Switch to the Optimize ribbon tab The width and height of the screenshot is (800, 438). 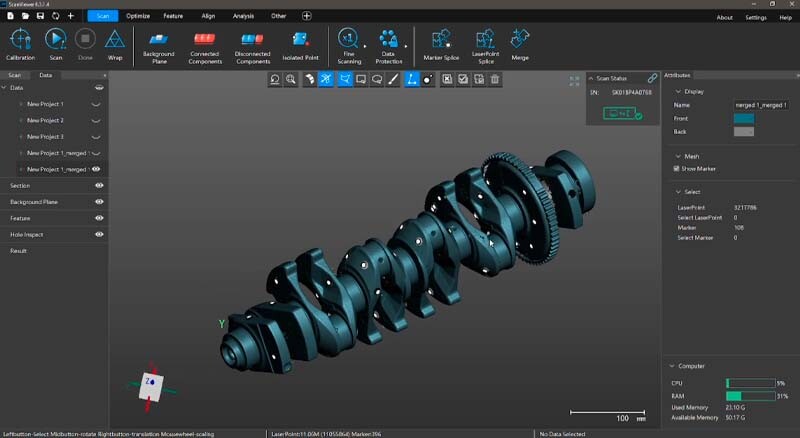(138, 16)
